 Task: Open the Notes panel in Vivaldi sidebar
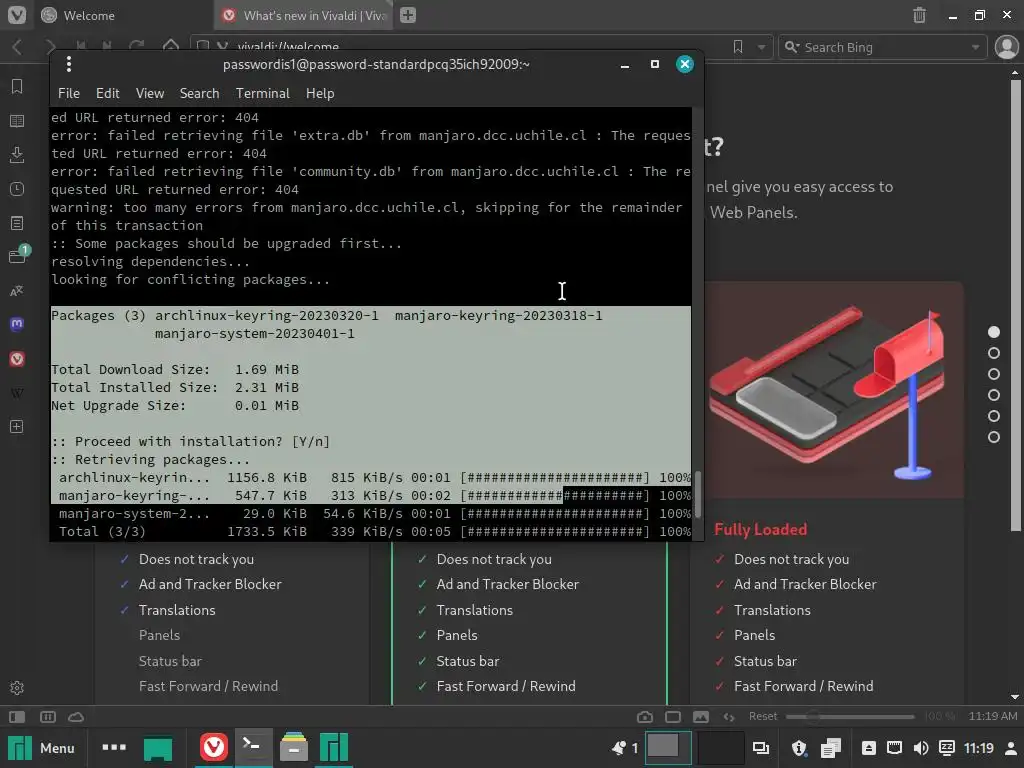(17, 223)
